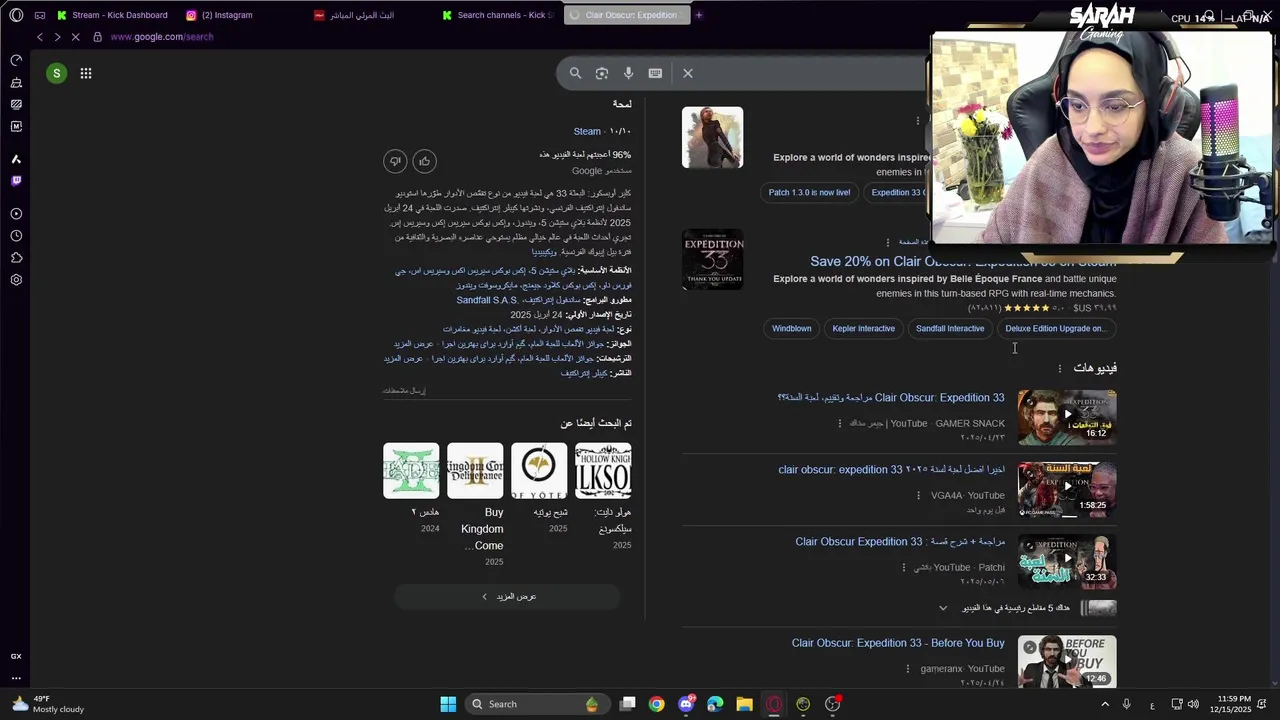Open Twitch panel in the sidebar

point(16,181)
